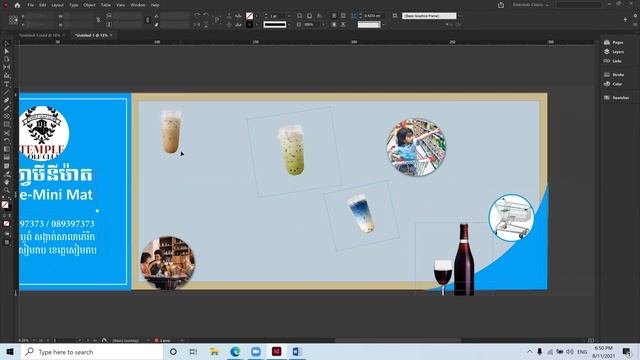The width and height of the screenshot is (640, 360).
Task: Open the Help menu
Action: (155, 5)
